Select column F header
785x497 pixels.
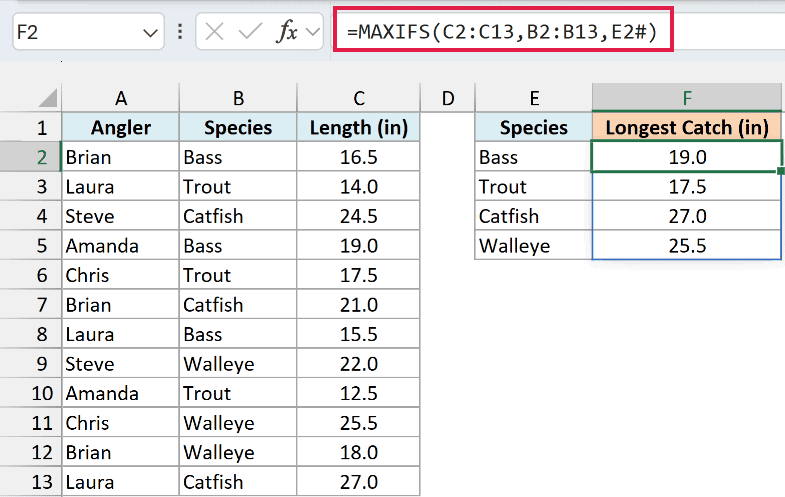pyautogui.click(x=687, y=98)
